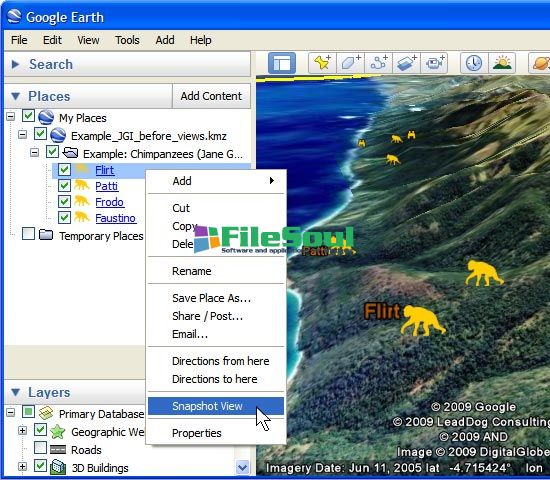Enable the Roads layer checkbox

click(40, 448)
